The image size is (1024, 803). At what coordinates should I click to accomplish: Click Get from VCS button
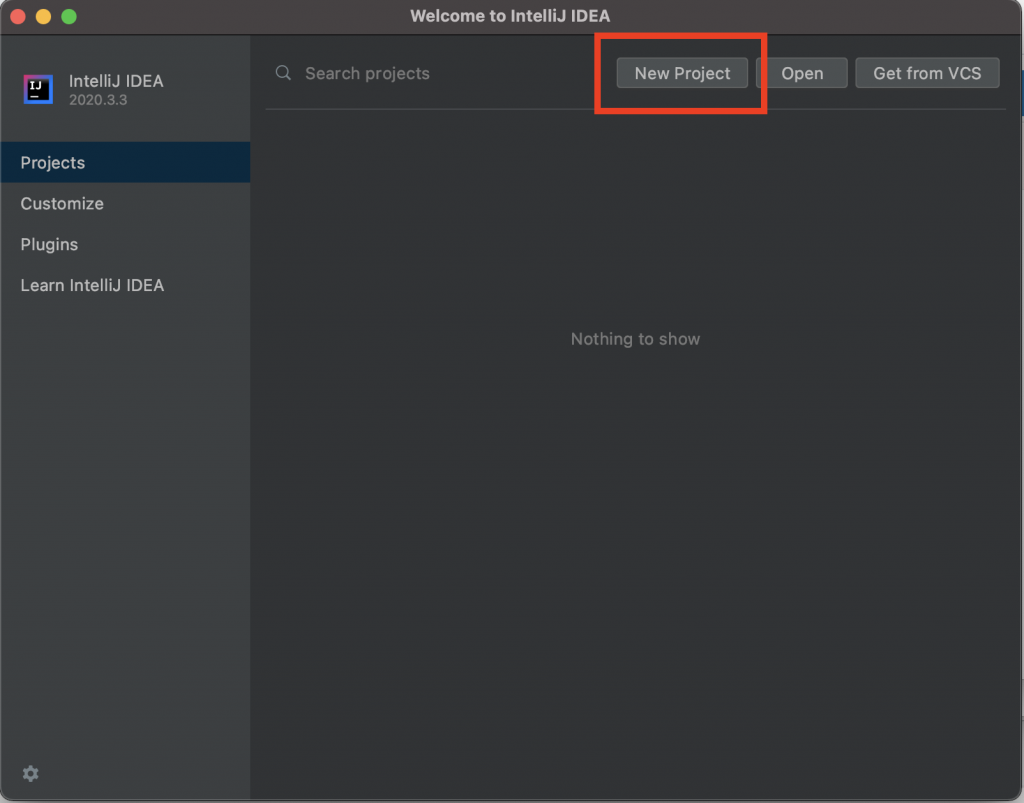coord(927,73)
